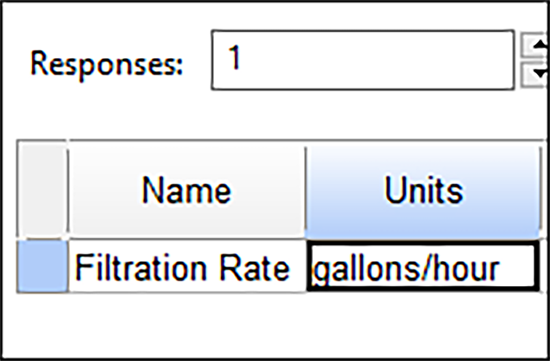Click the divider between Name and Units headers
Viewport: 550px width, 361px height.
306,190
